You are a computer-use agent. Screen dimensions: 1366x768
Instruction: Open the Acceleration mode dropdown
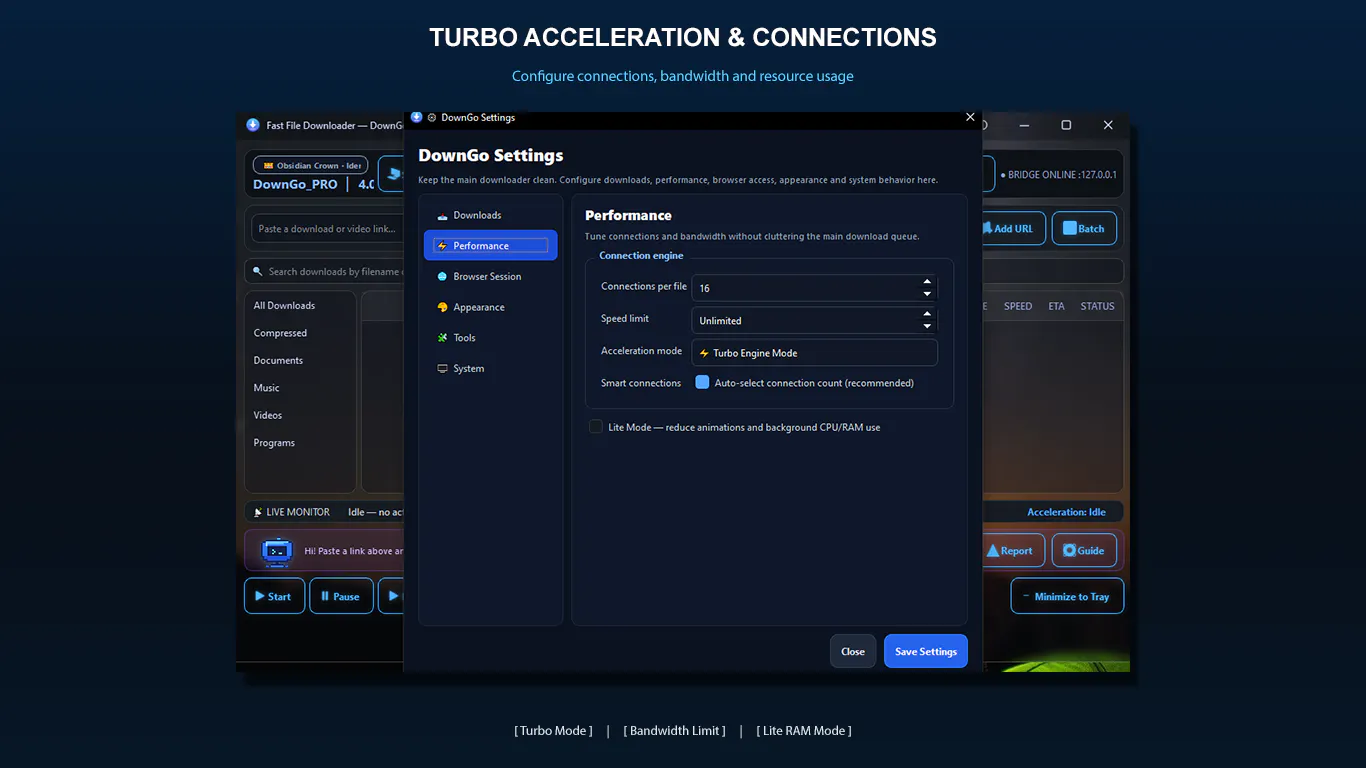(x=815, y=353)
